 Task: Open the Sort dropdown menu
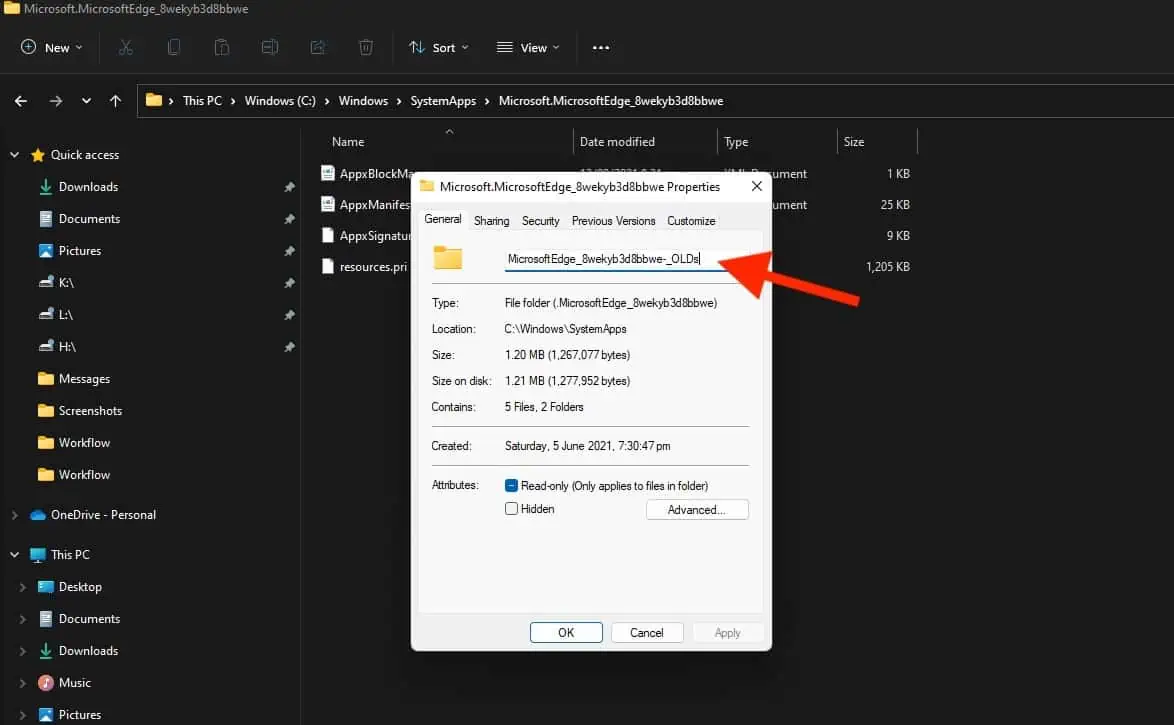pyautogui.click(x=439, y=47)
